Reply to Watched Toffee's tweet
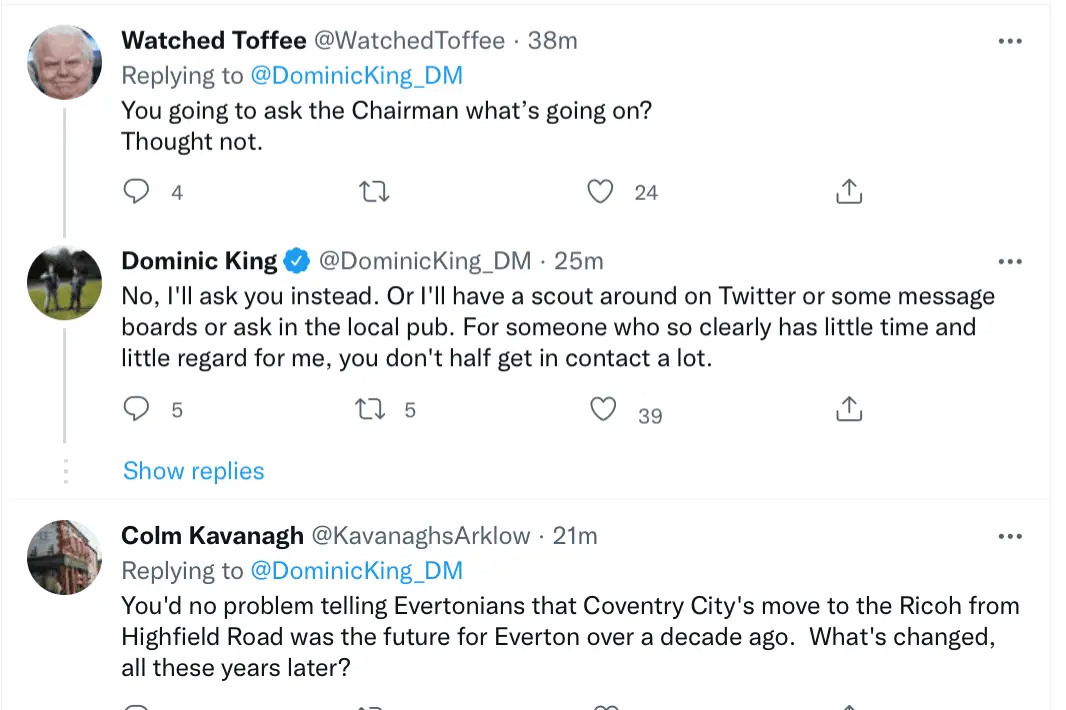This screenshot has height=710, width=1066. point(136,192)
